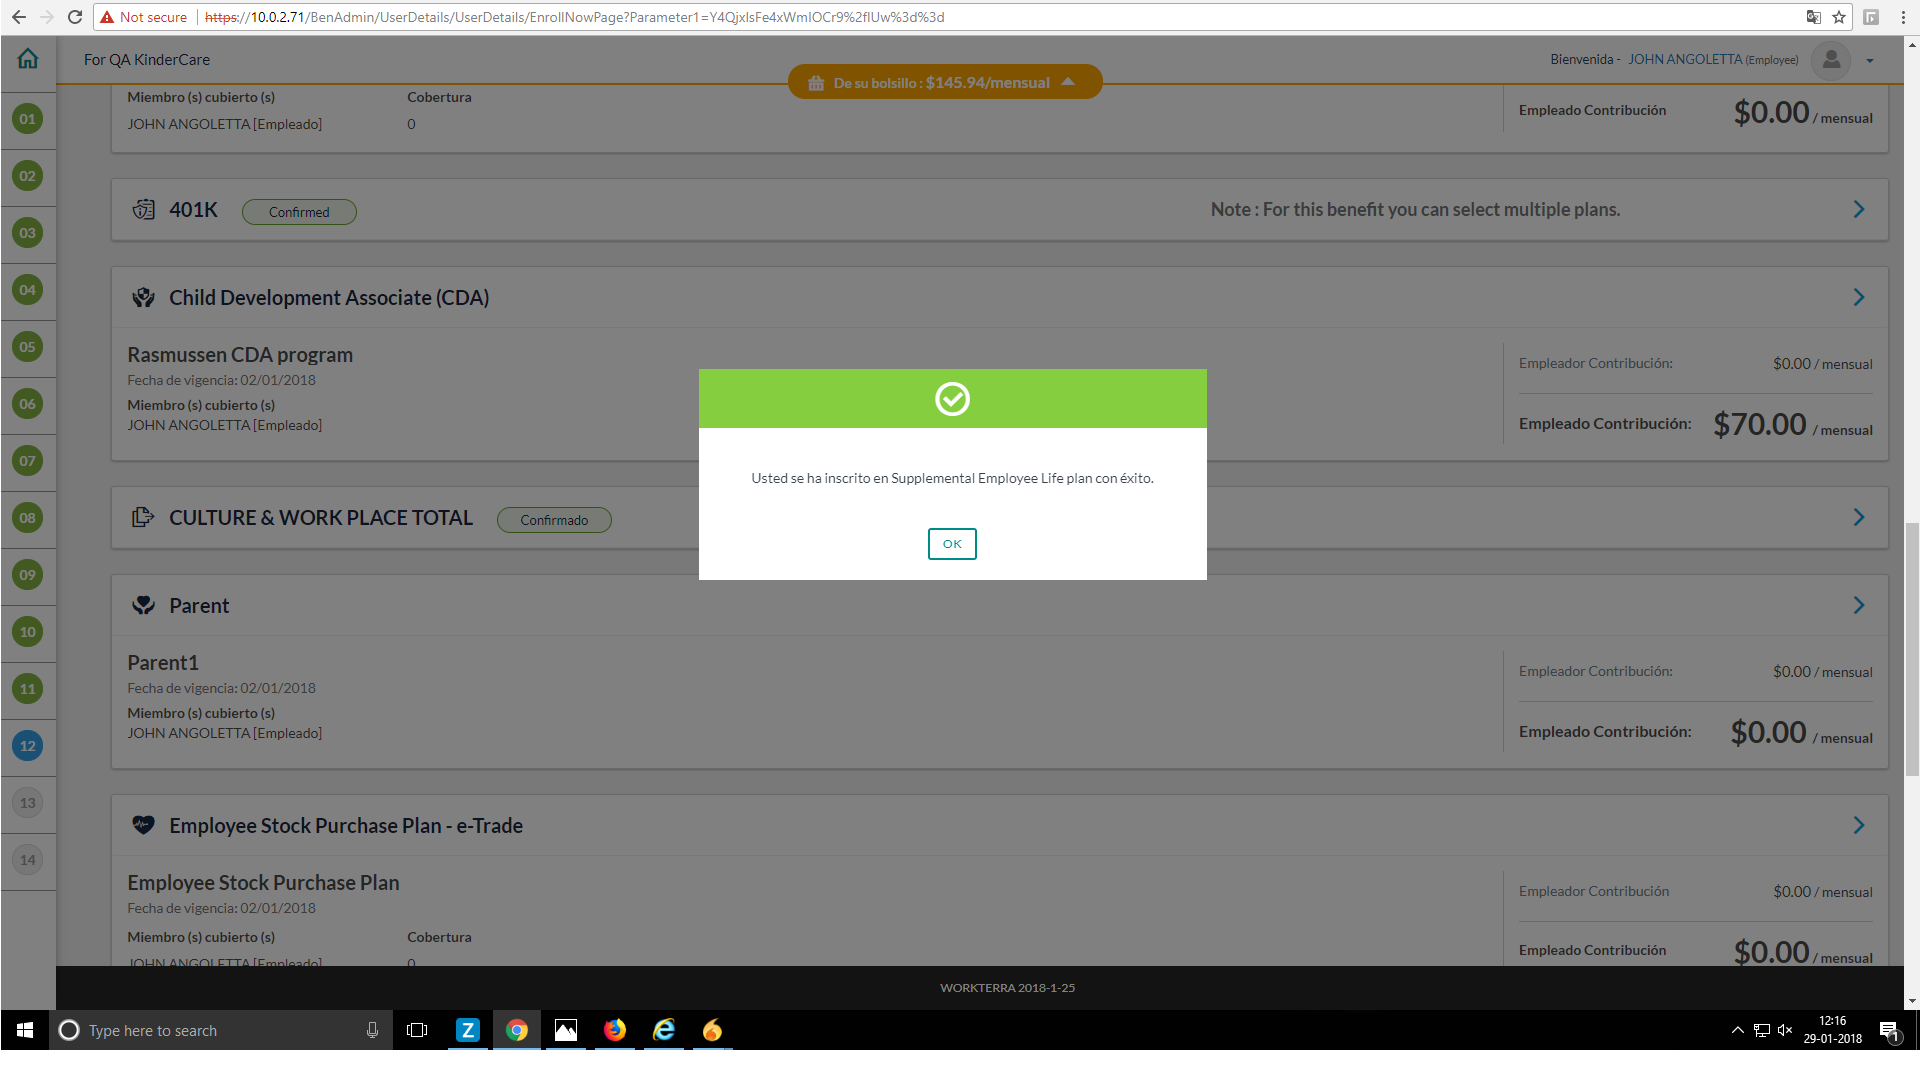Click the Culture & Work Place Total icon
The width and height of the screenshot is (1920, 1080).
coord(143,517)
